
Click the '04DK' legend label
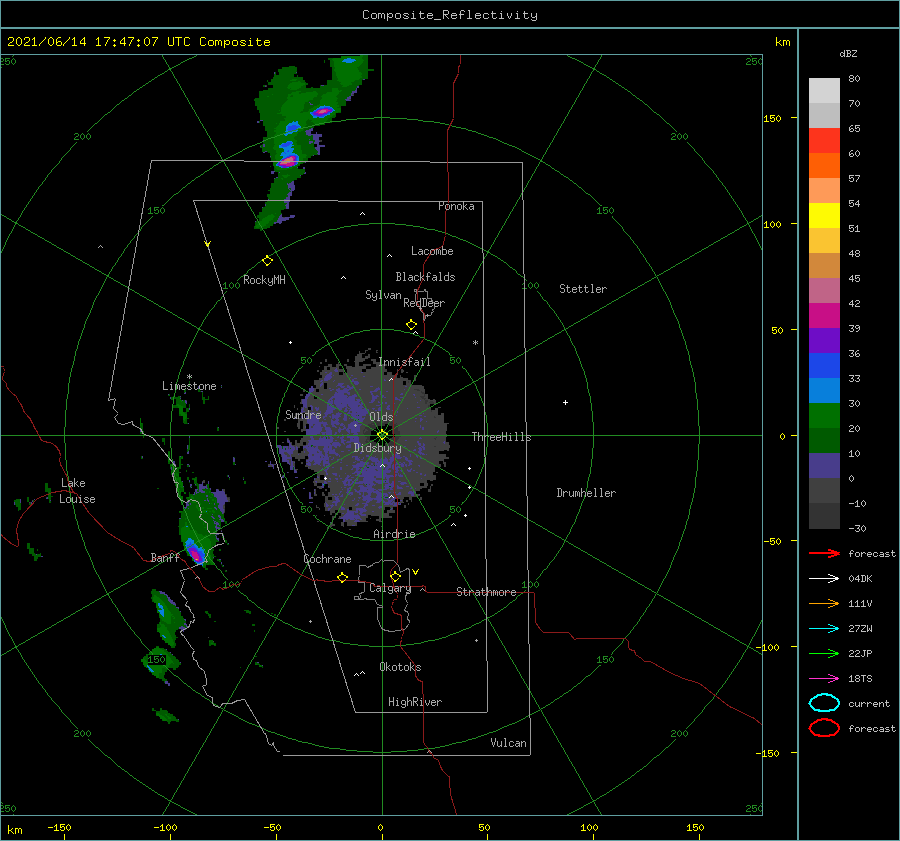click(x=860, y=579)
